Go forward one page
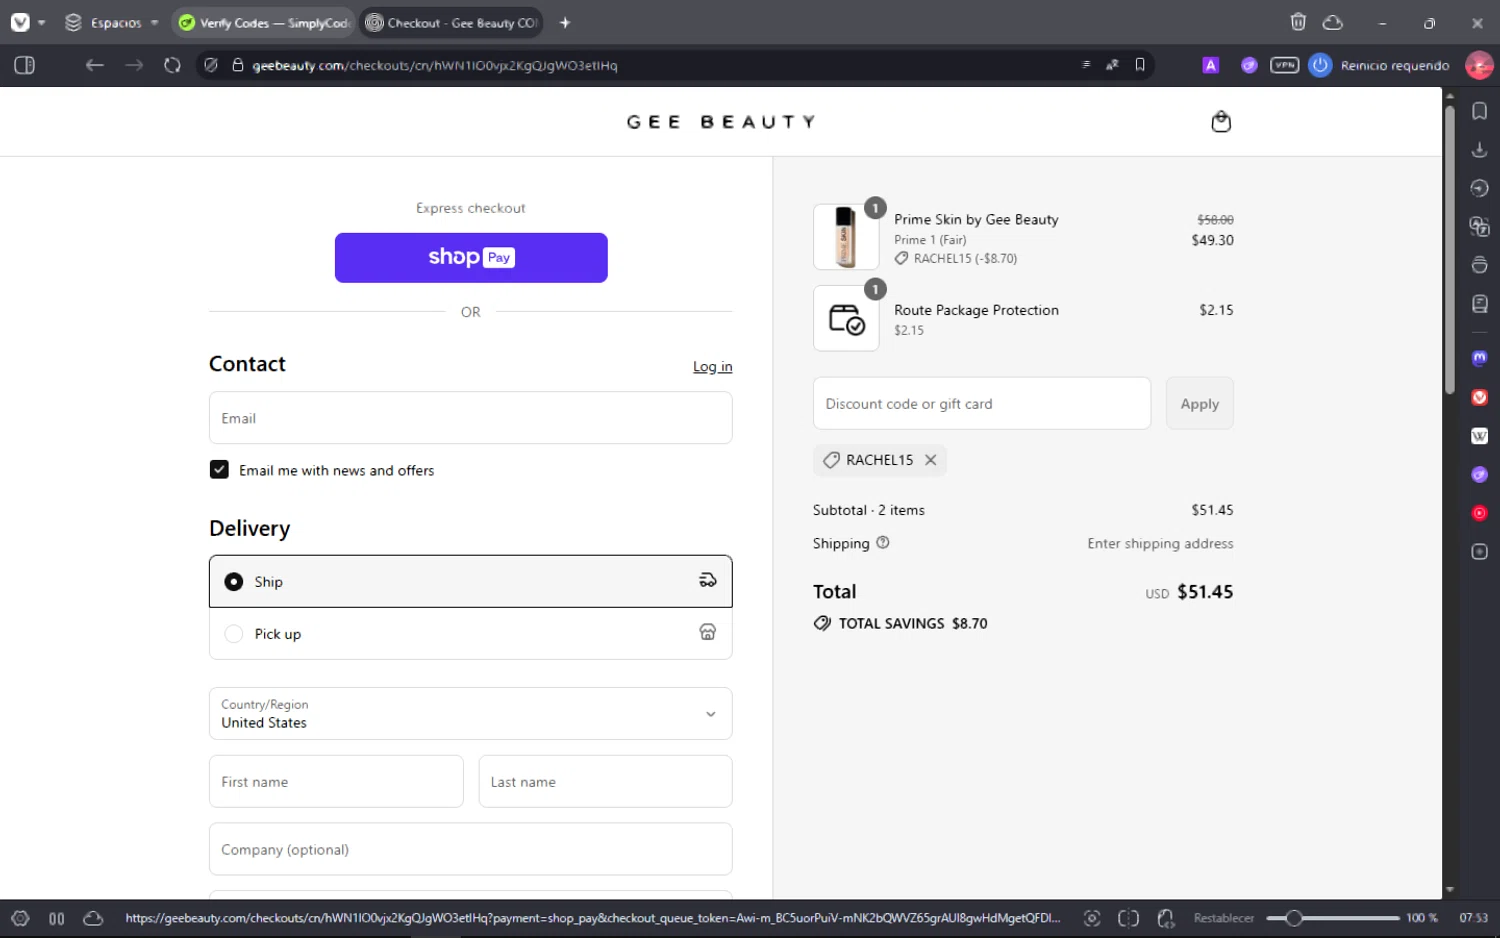 pyautogui.click(x=134, y=65)
